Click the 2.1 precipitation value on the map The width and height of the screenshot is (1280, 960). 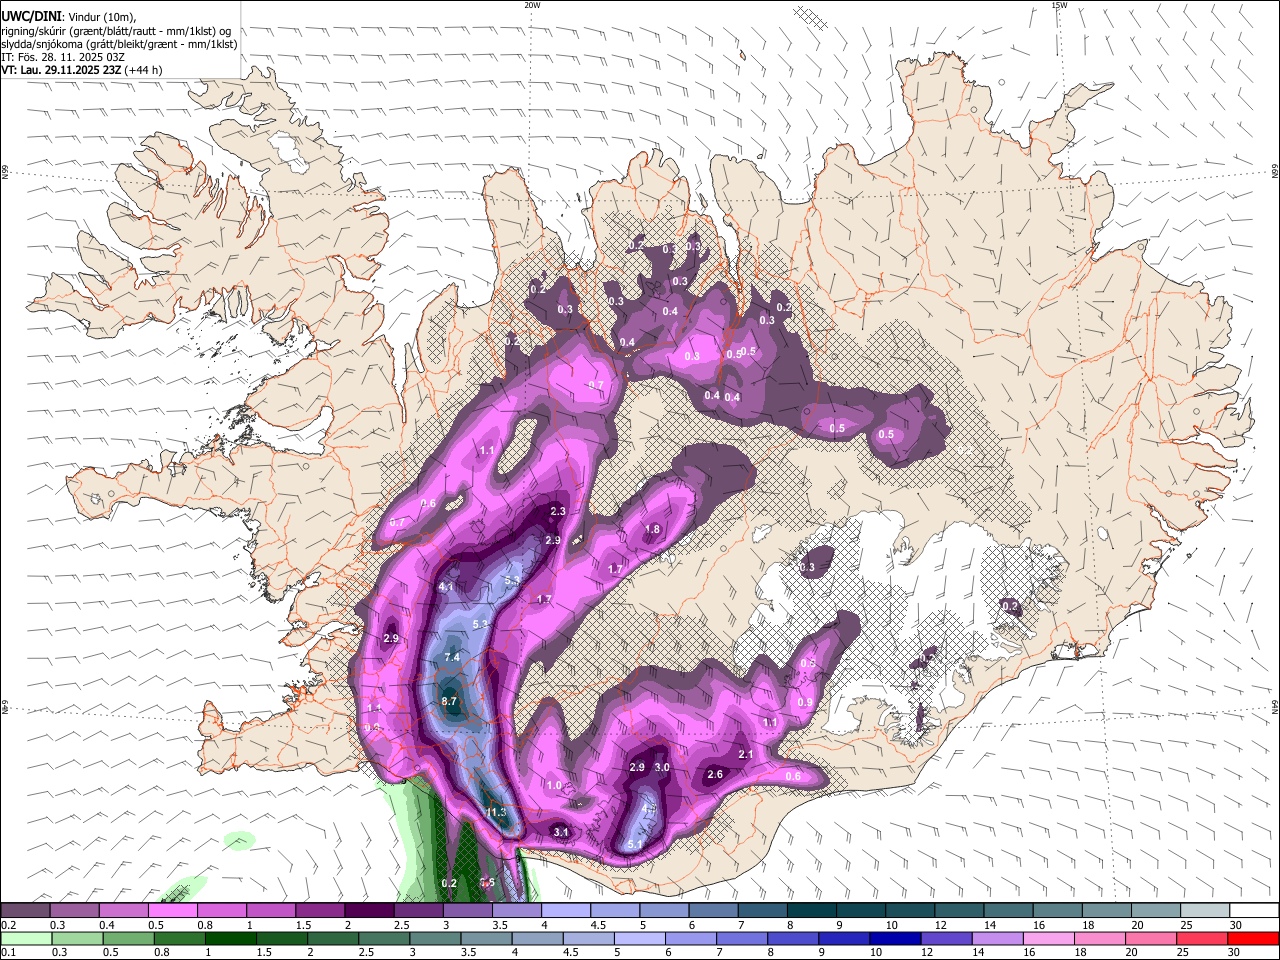(x=745, y=754)
